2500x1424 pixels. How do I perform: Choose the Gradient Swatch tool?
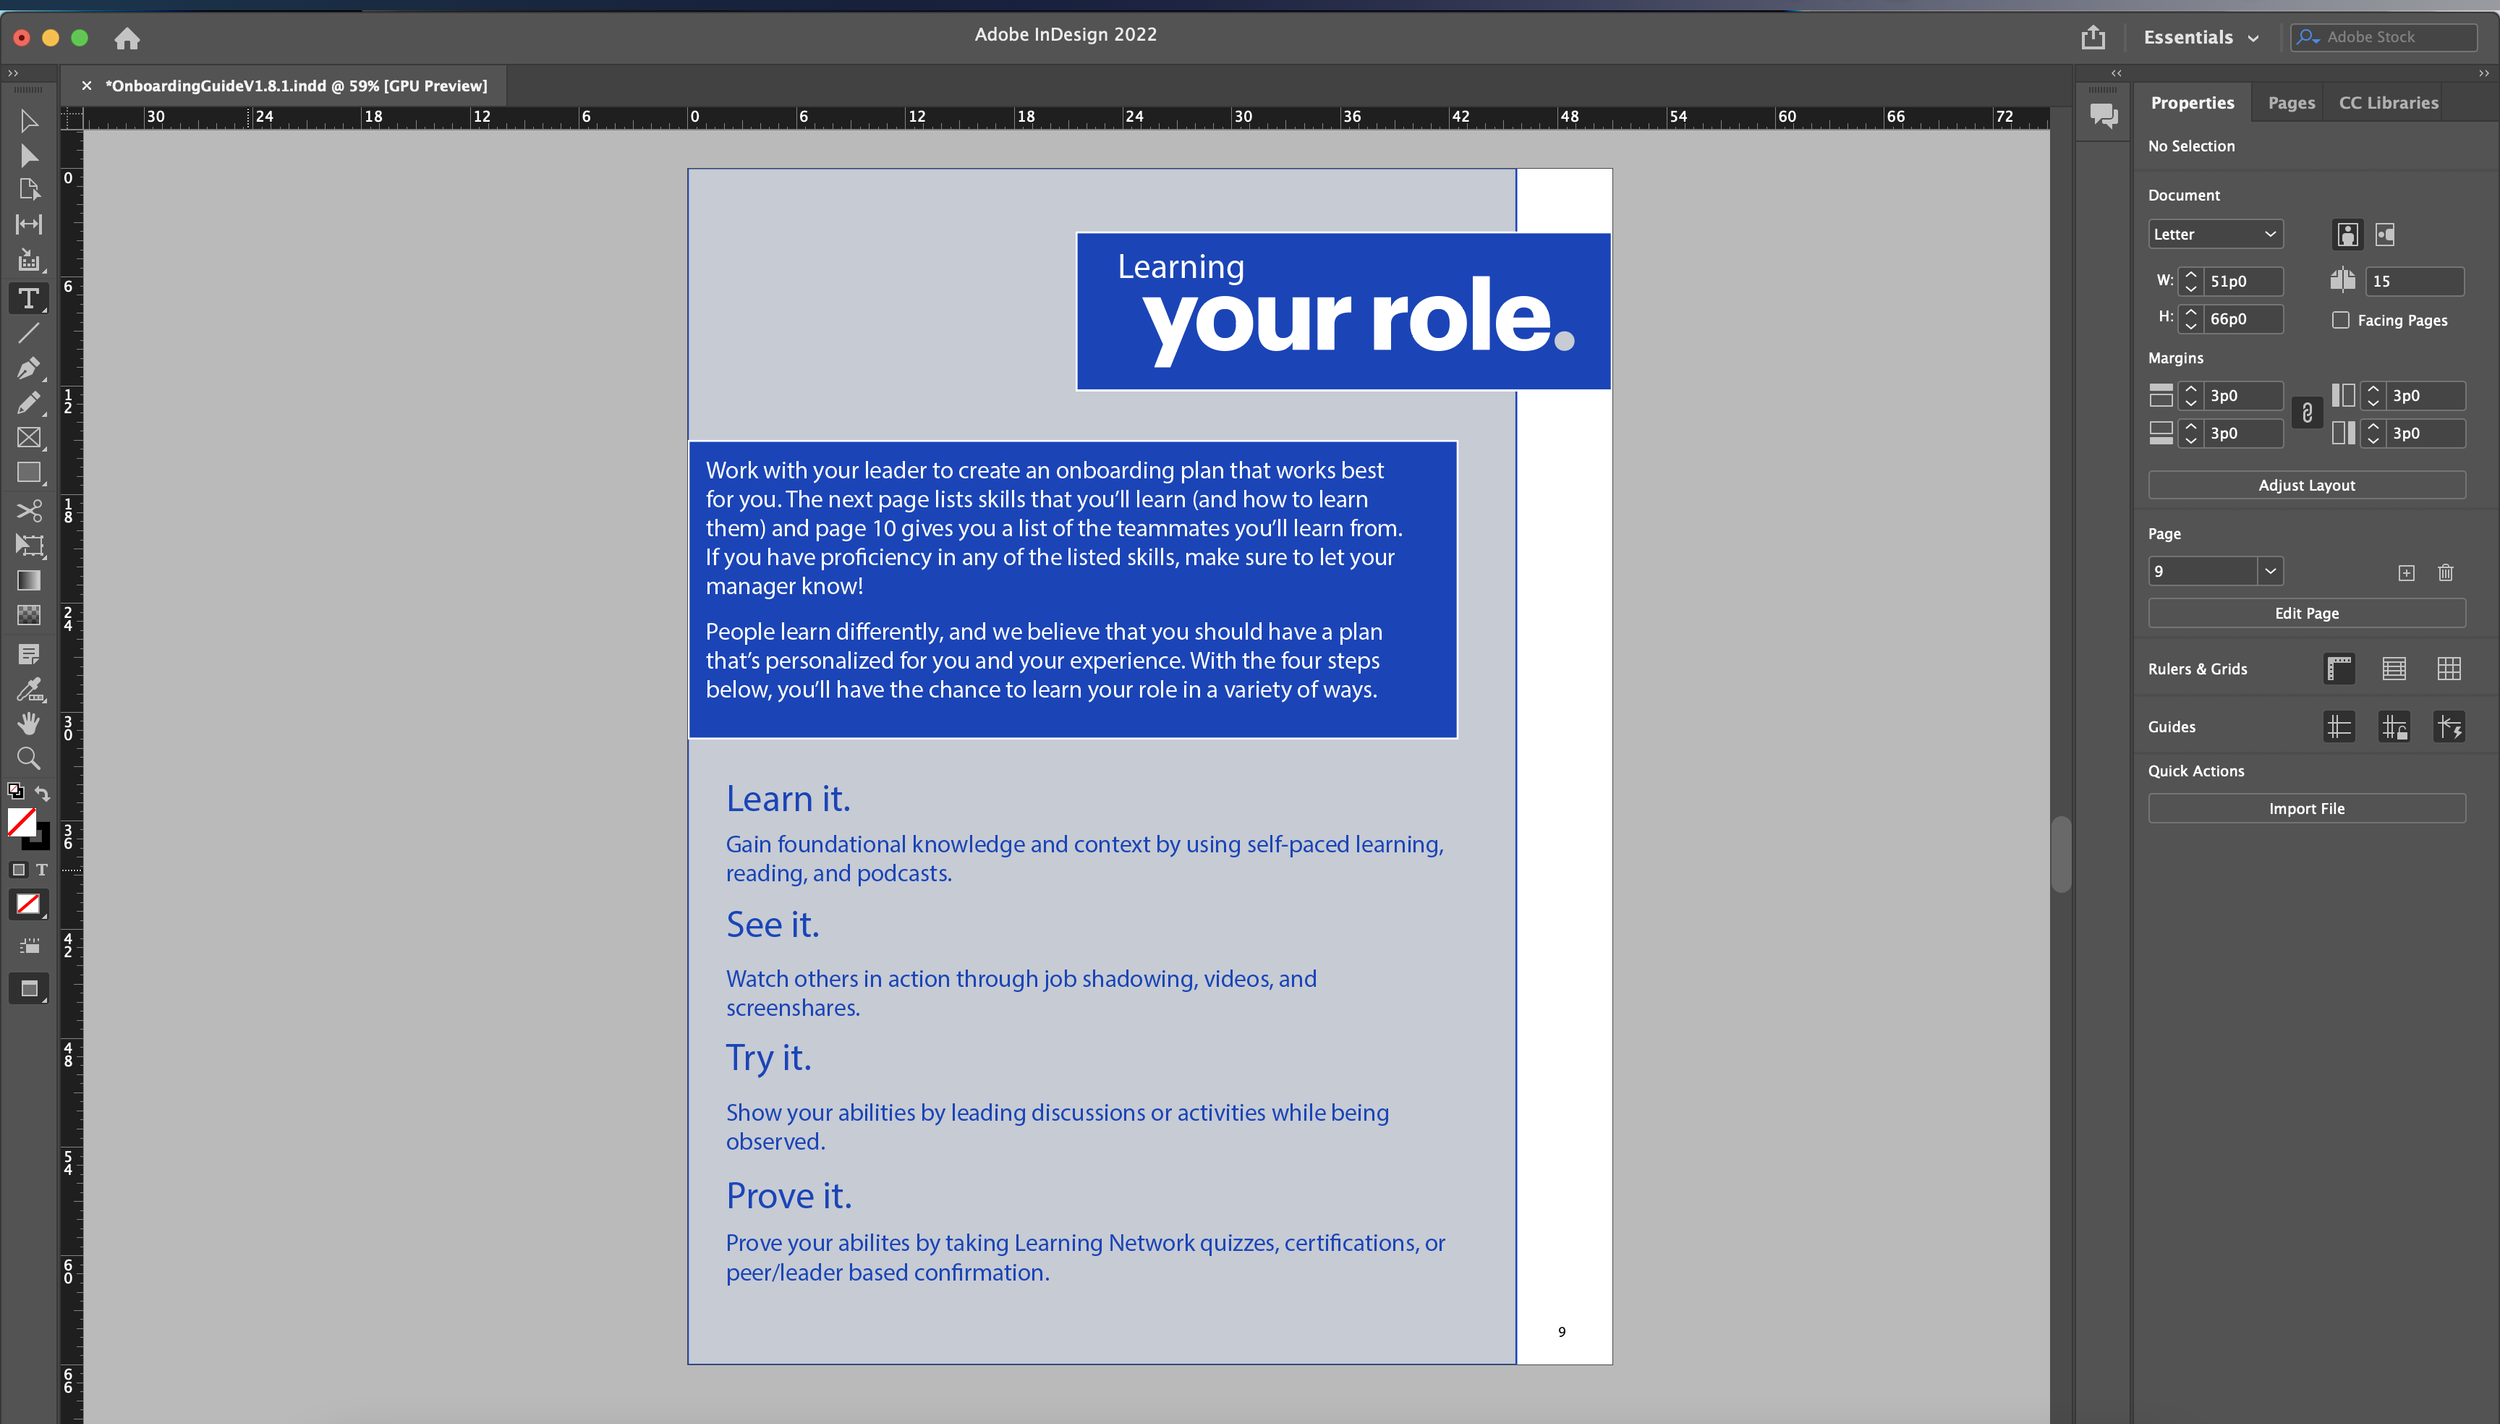(28, 581)
